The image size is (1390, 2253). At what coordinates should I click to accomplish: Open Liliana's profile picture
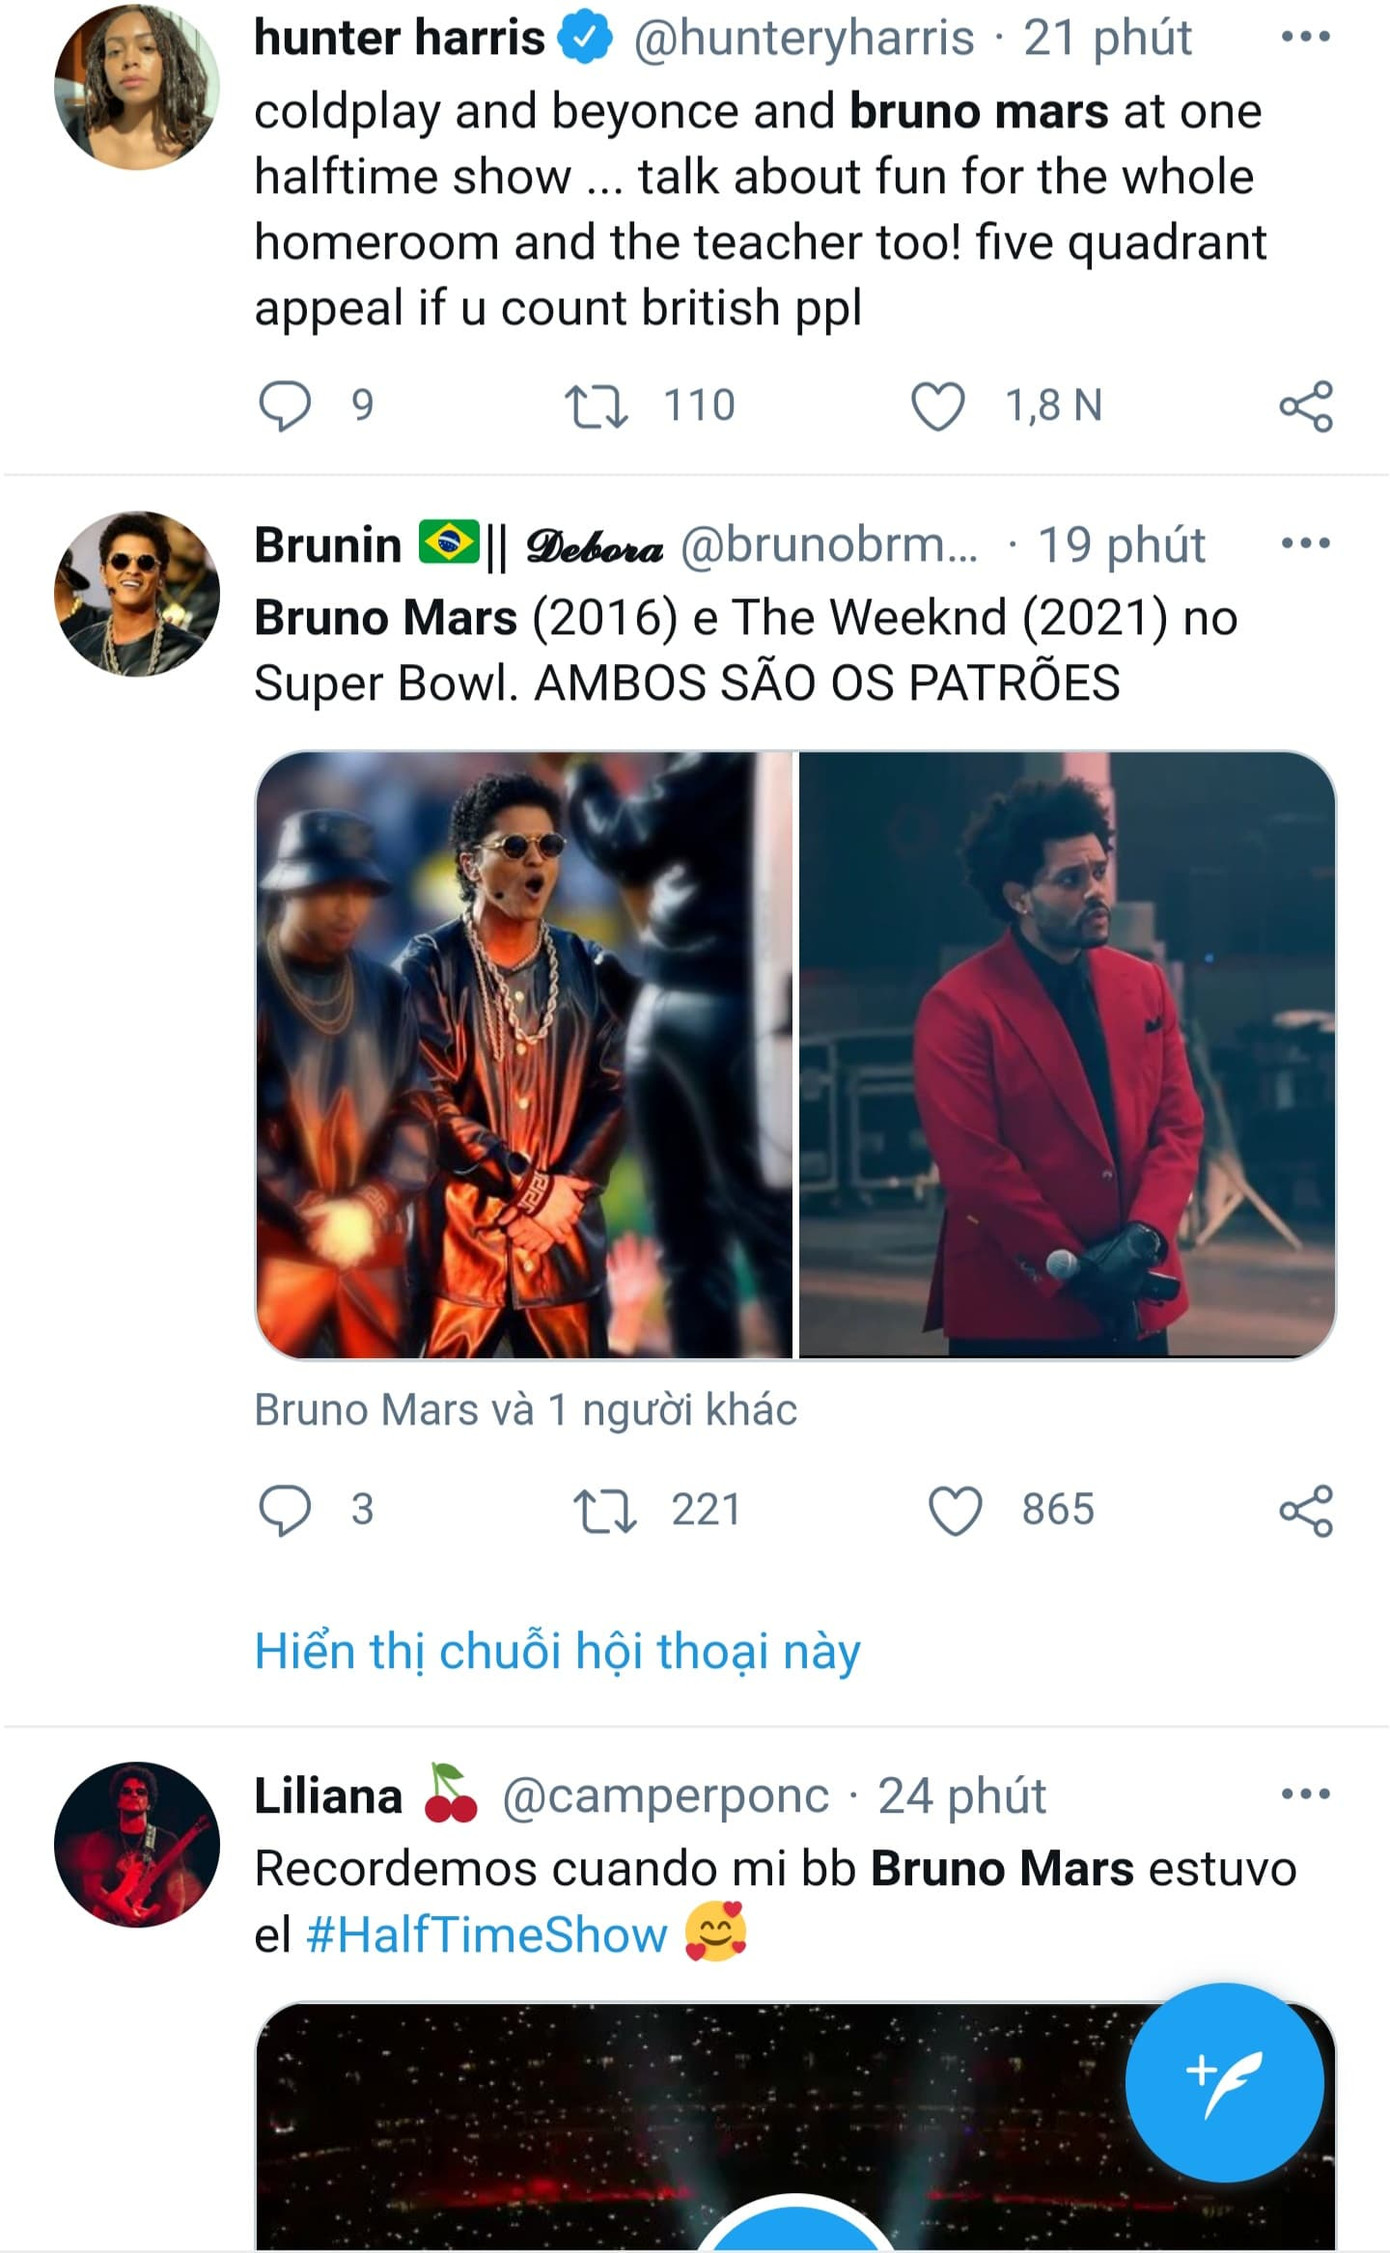point(137,1845)
